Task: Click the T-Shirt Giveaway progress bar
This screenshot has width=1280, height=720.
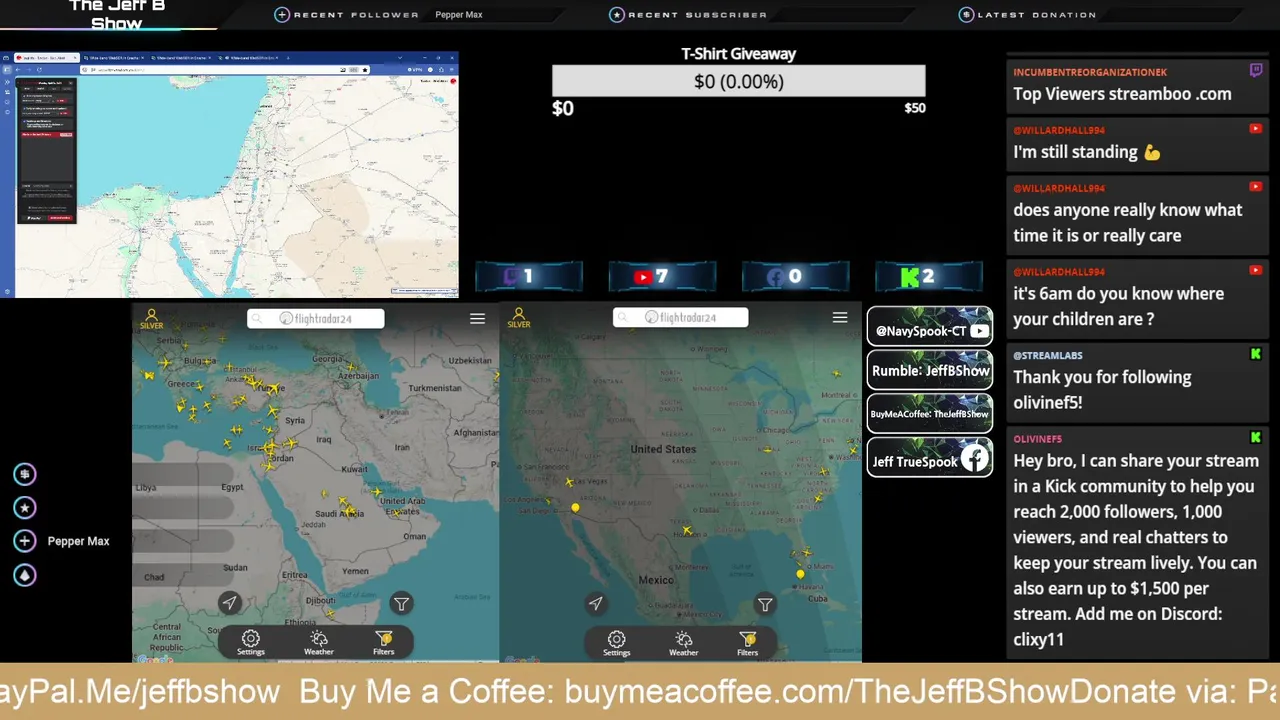Action: [x=739, y=81]
